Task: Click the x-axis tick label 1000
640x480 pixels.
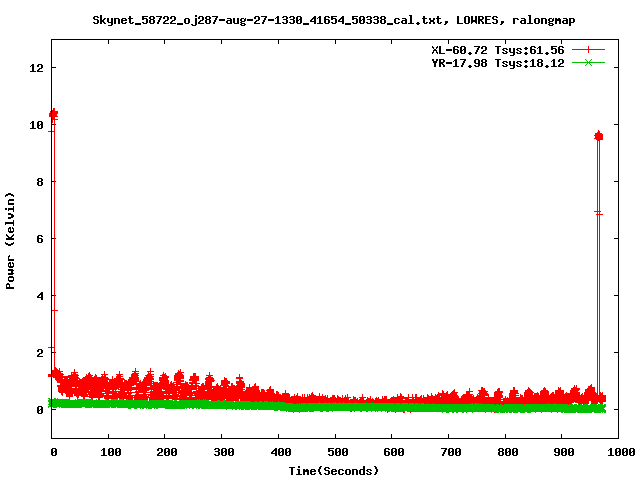Action: coord(621,452)
